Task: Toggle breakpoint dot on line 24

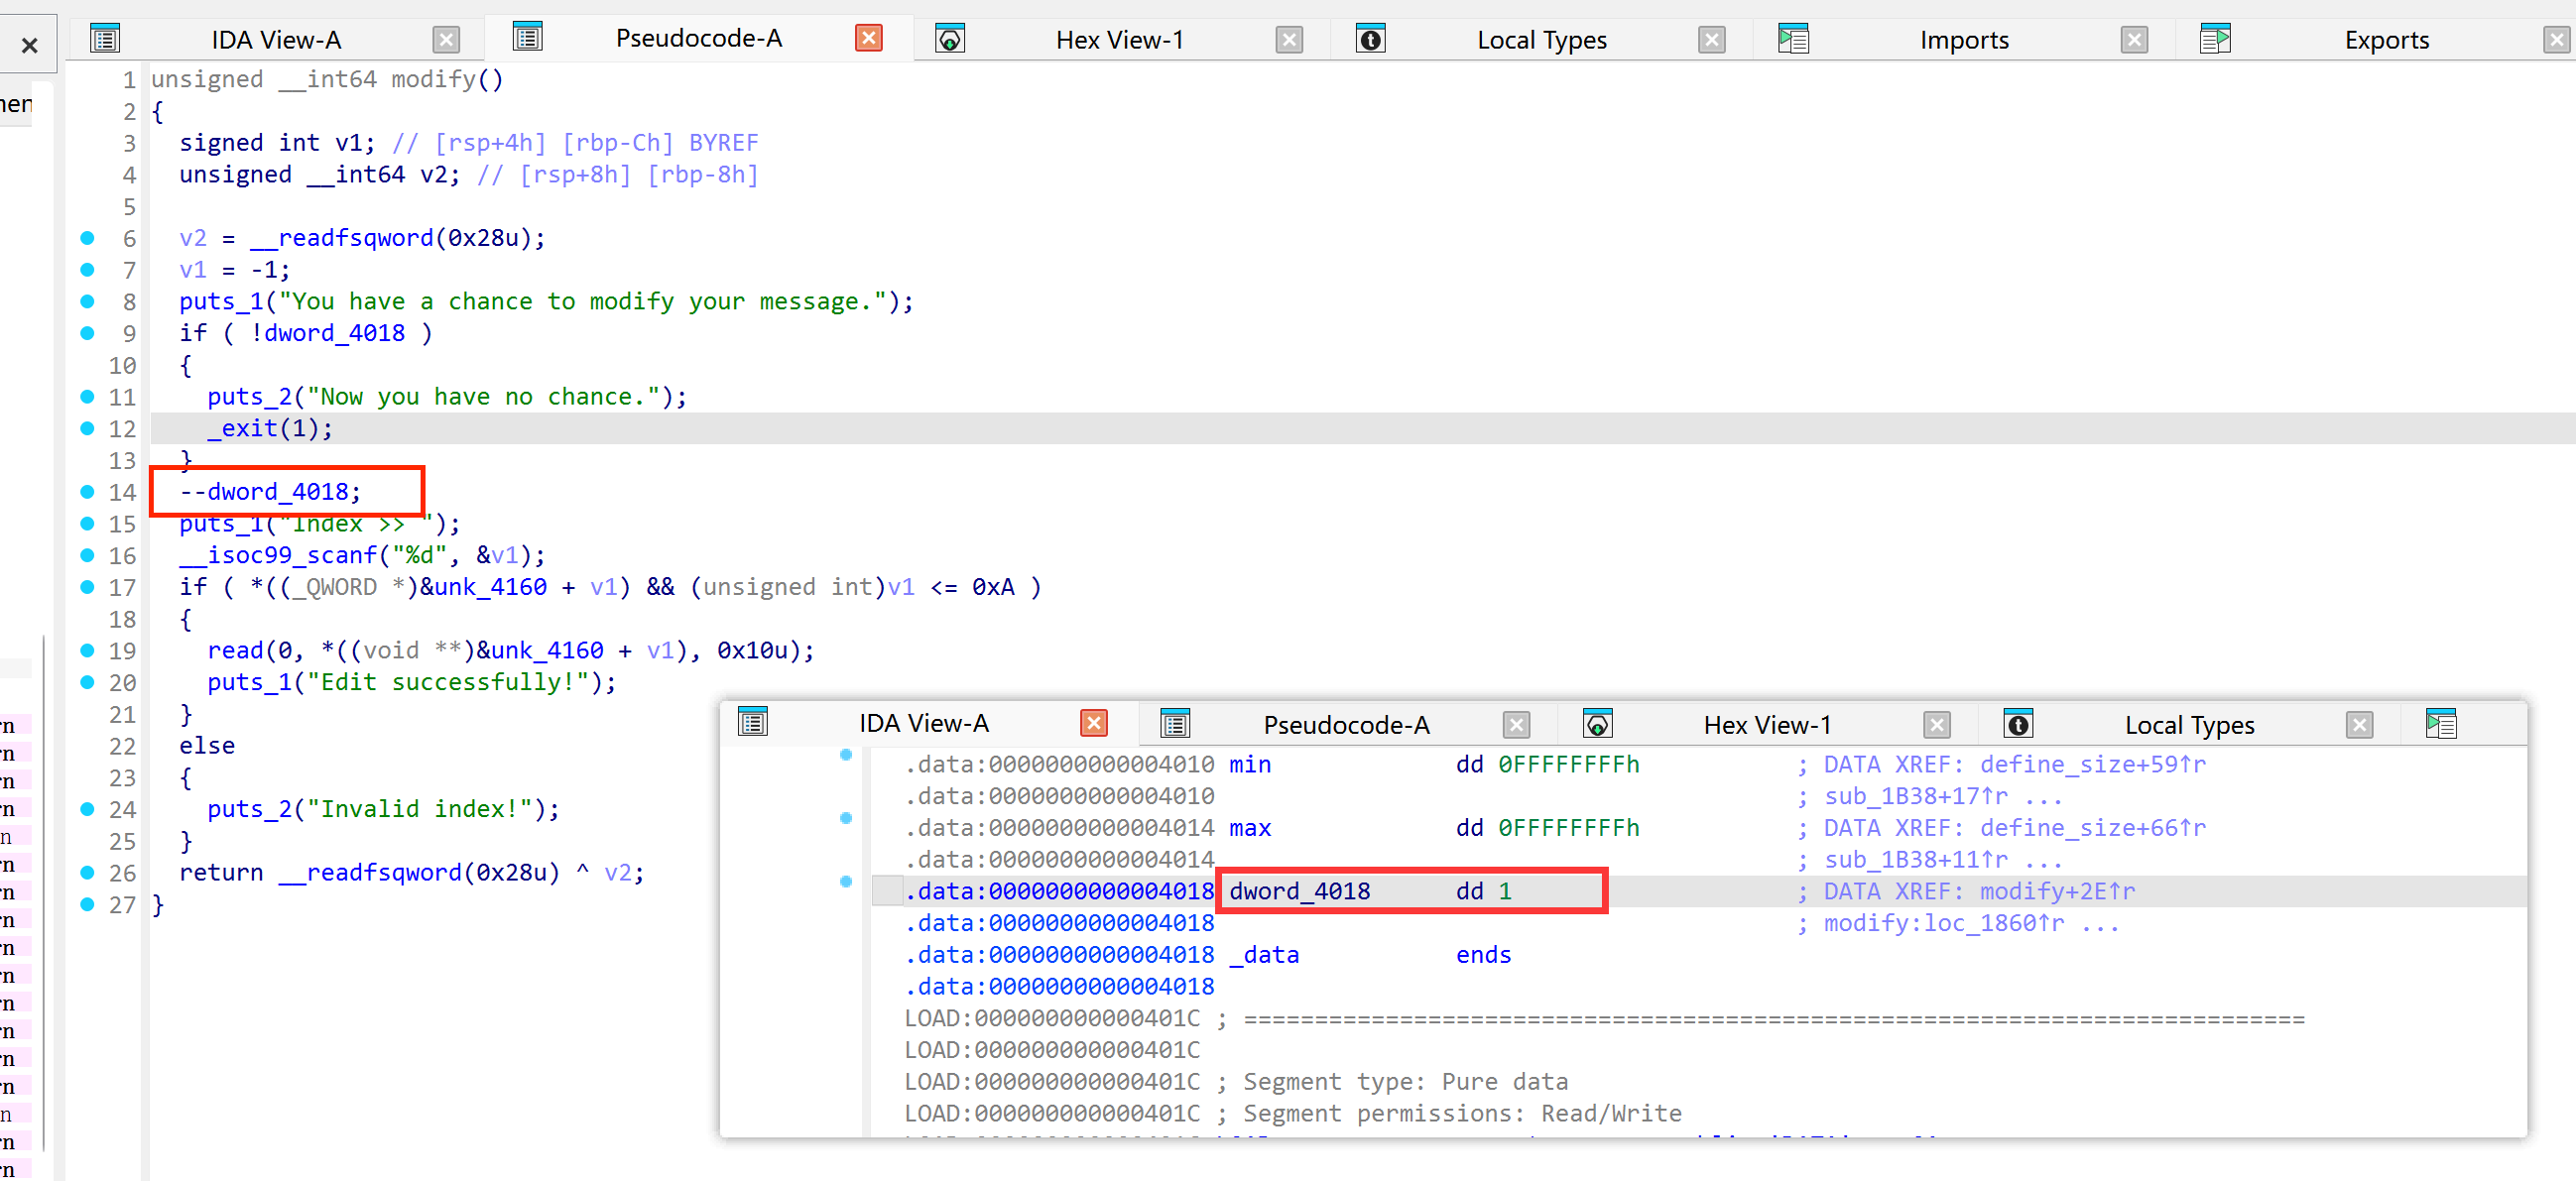Action: click(87, 809)
